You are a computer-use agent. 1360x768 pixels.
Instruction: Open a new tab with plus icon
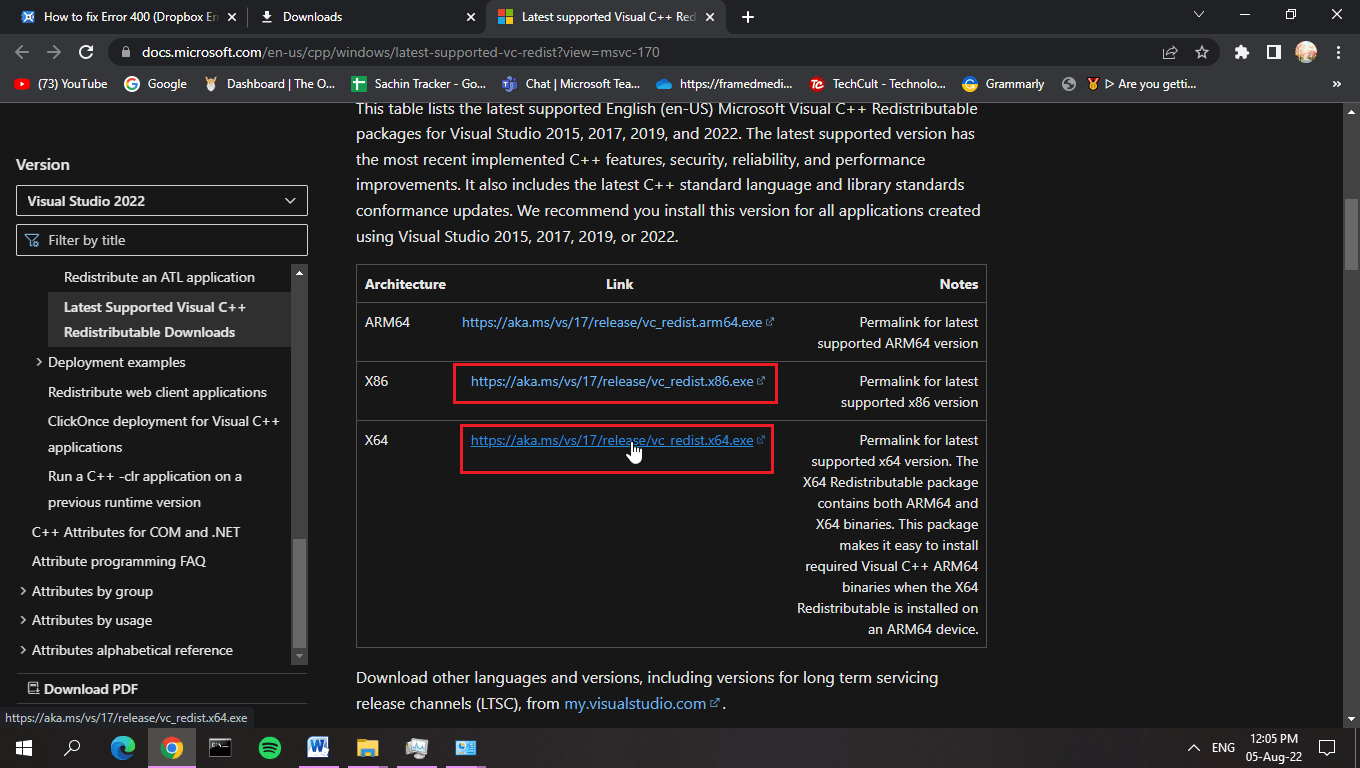pyautogui.click(x=748, y=17)
